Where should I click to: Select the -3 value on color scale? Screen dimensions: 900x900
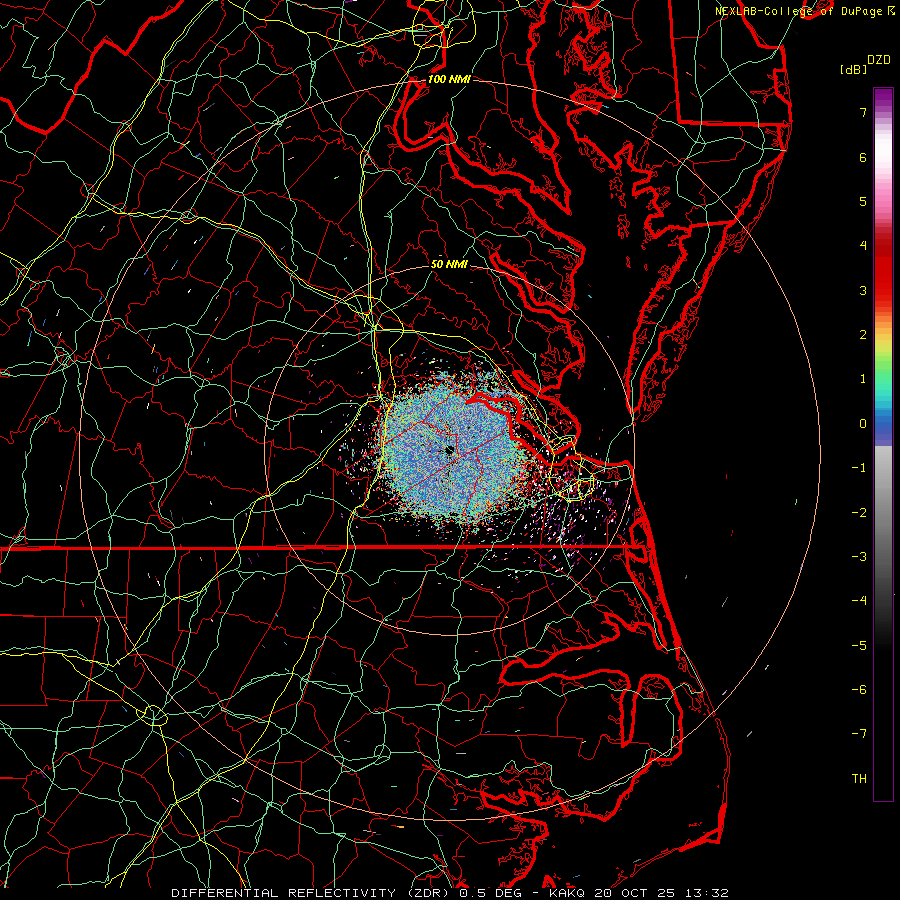pos(859,557)
